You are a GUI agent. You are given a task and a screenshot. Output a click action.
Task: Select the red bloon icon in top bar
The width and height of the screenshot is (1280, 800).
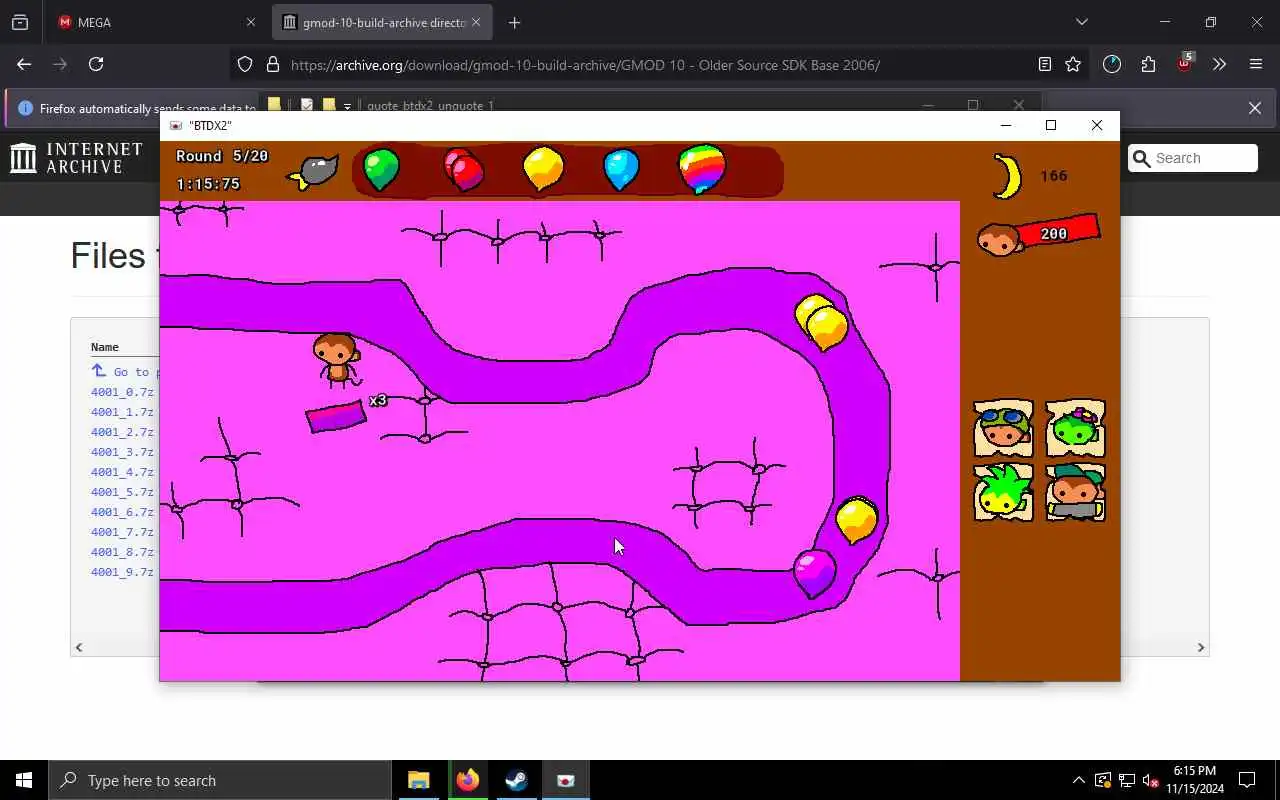(463, 169)
